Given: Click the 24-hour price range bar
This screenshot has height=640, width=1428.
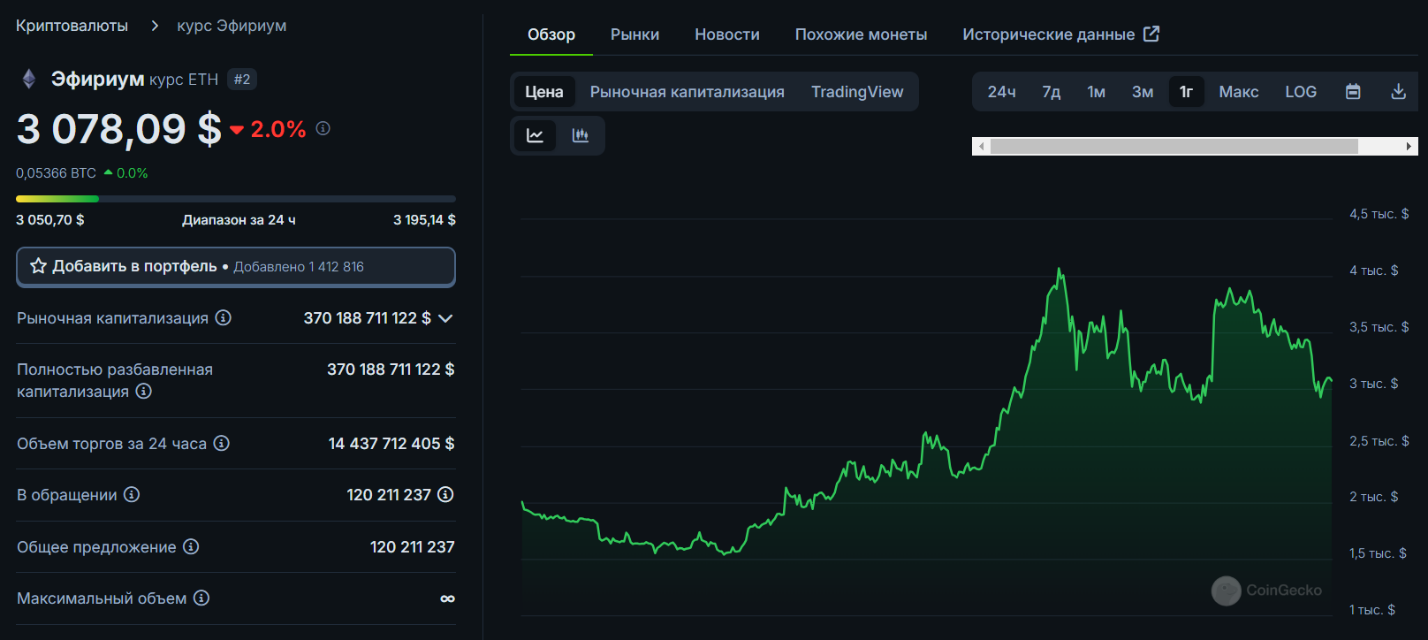Looking at the screenshot, I should 235,199.
